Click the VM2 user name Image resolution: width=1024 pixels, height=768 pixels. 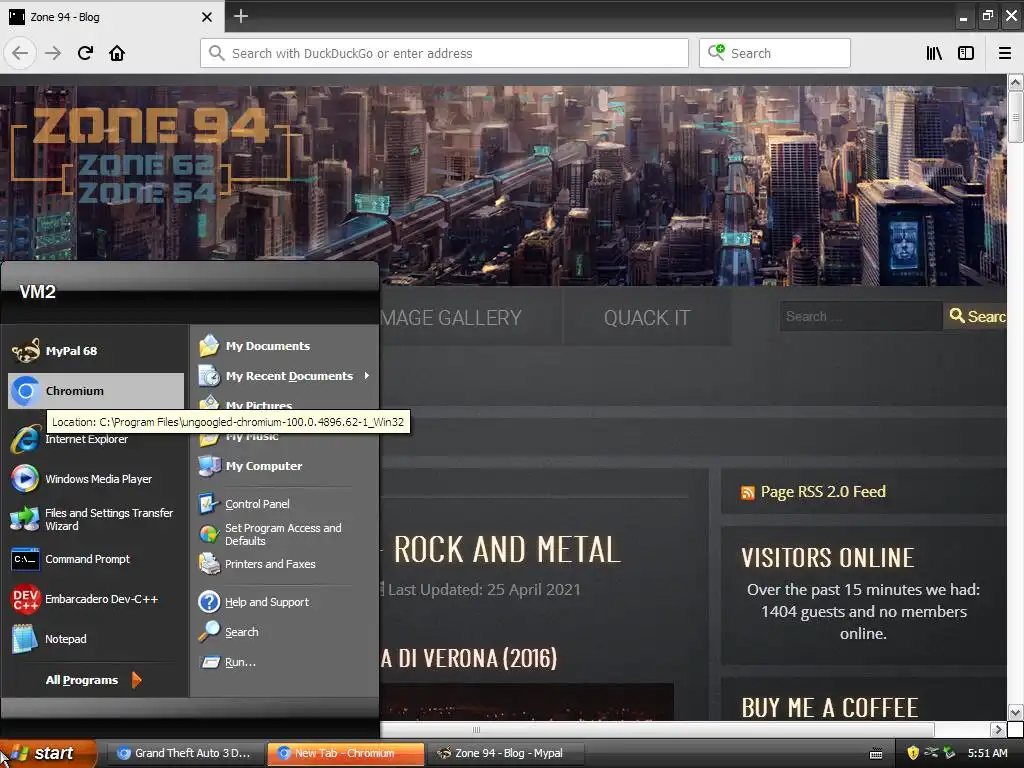click(x=37, y=291)
